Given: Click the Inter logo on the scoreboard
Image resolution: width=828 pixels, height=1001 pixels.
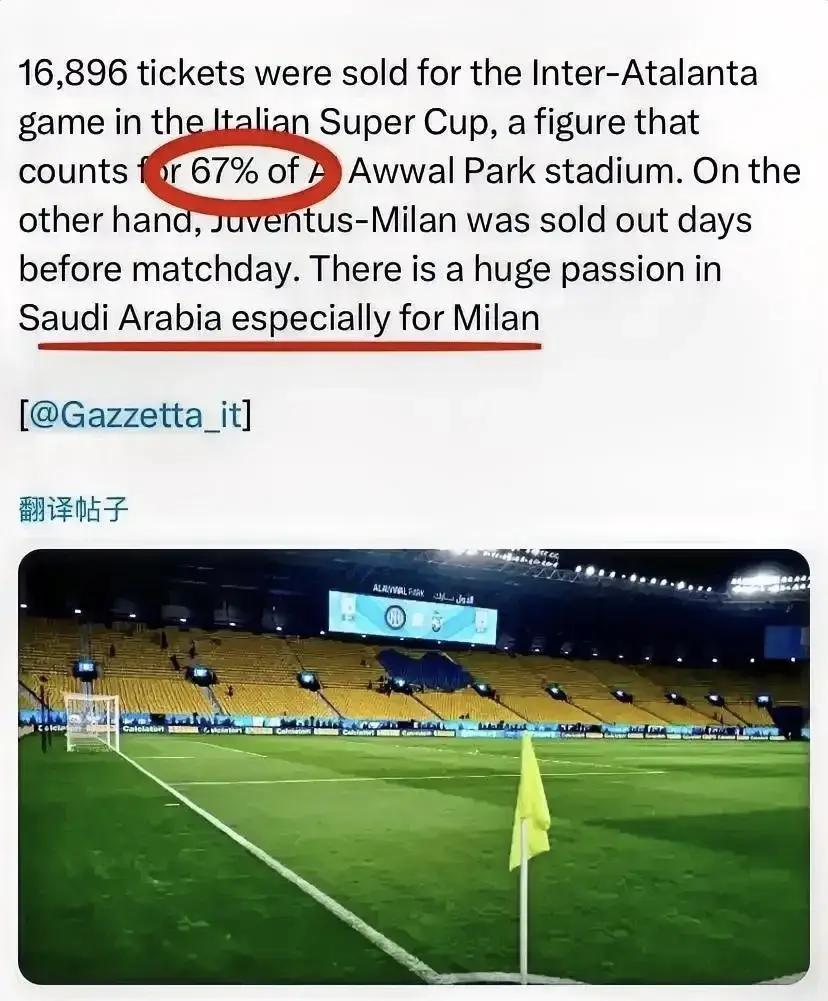Looking at the screenshot, I should tap(395, 617).
